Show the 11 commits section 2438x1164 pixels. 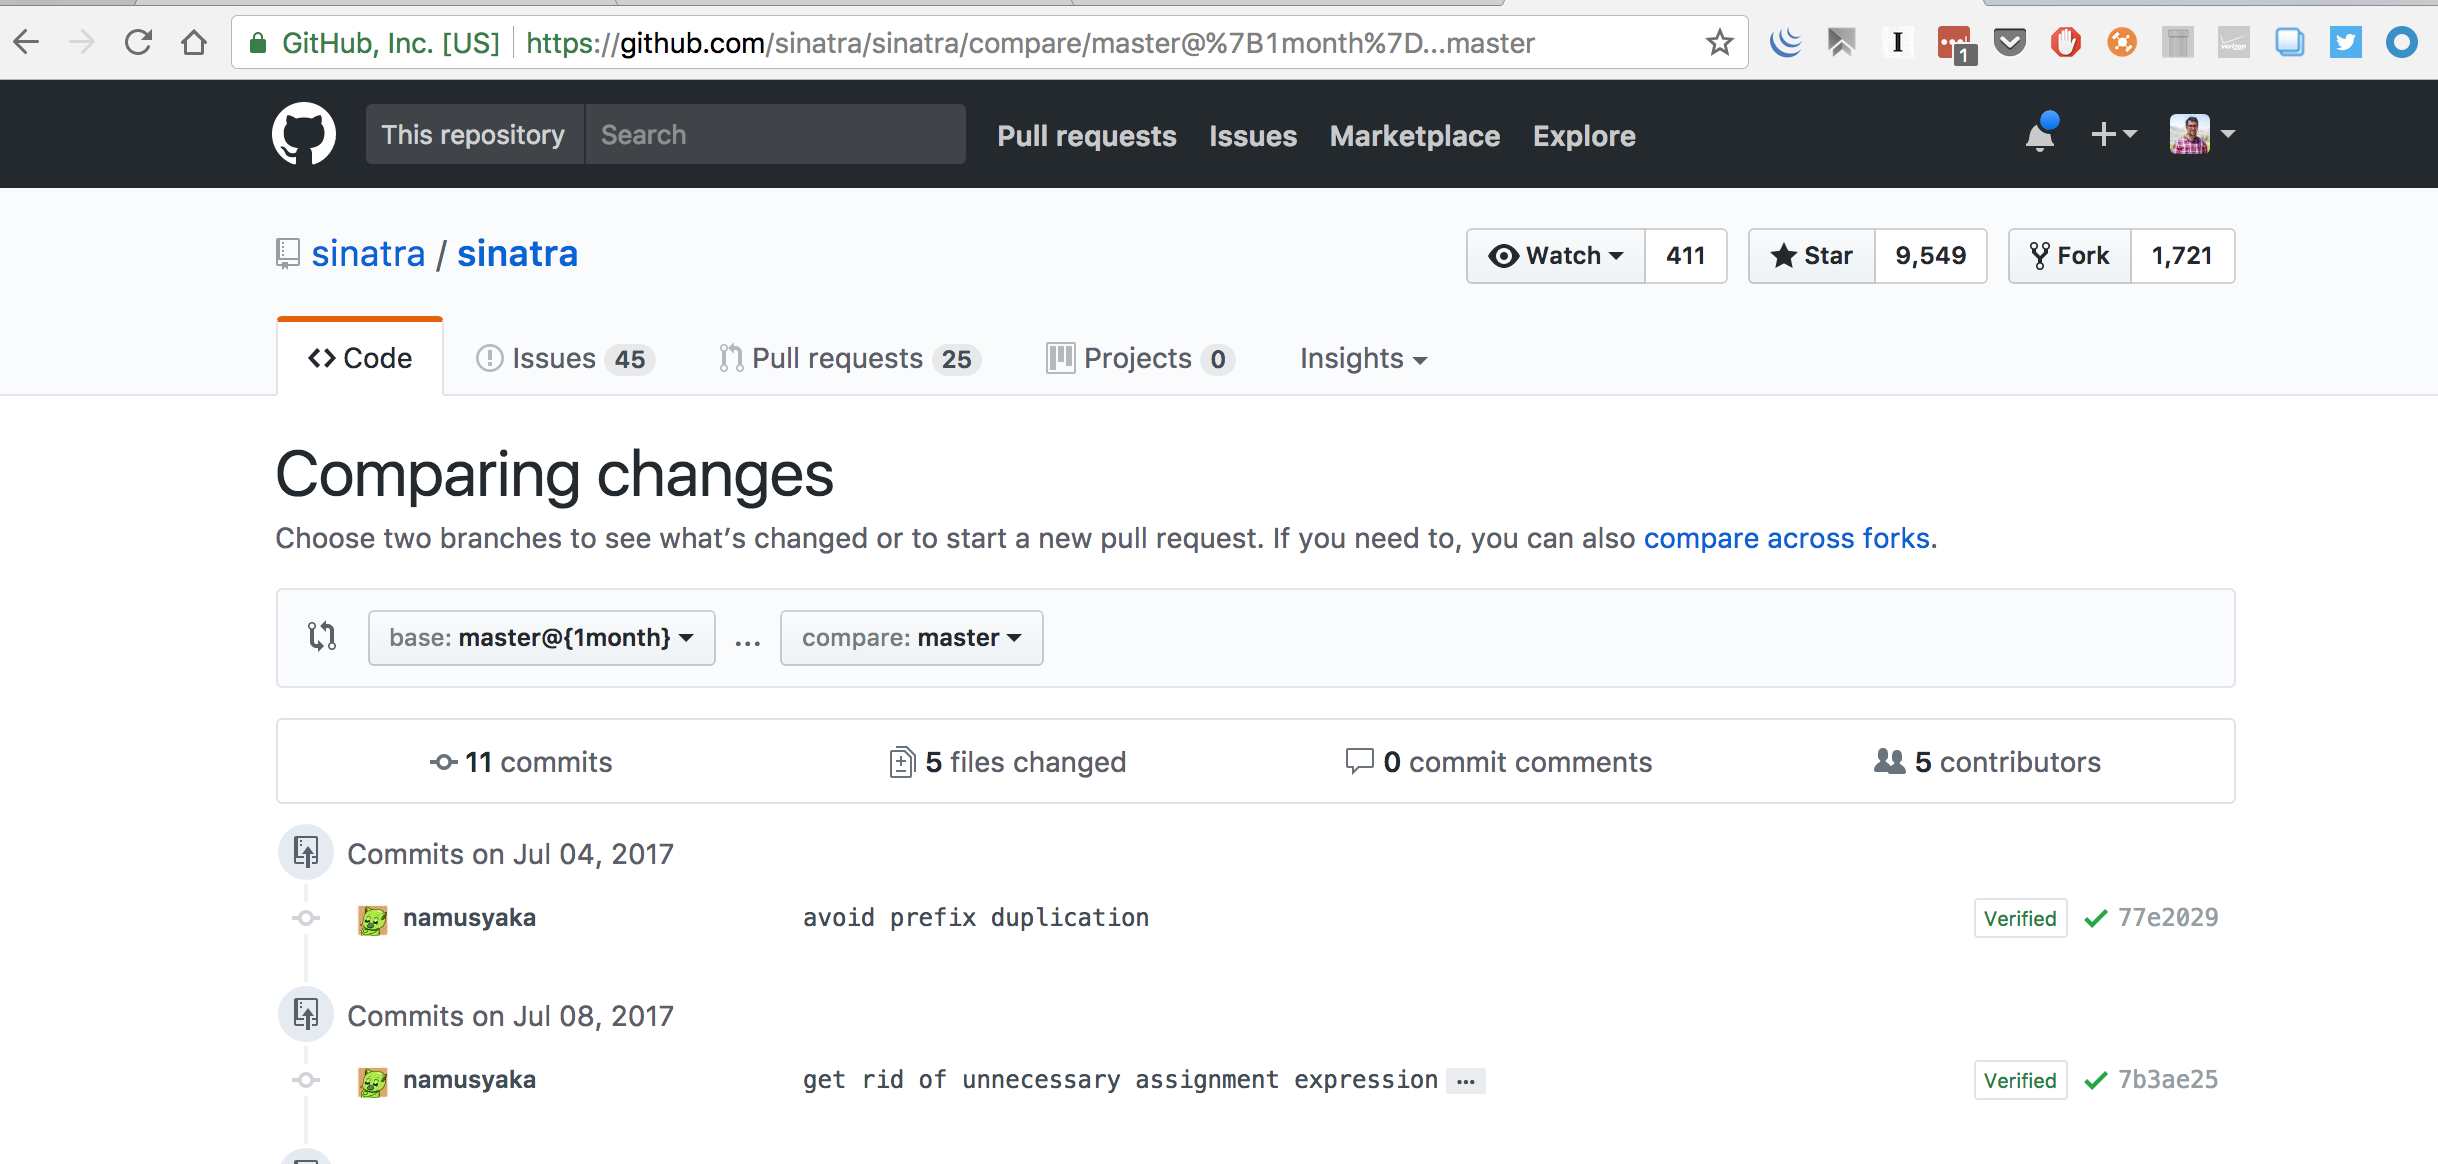(521, 762)
